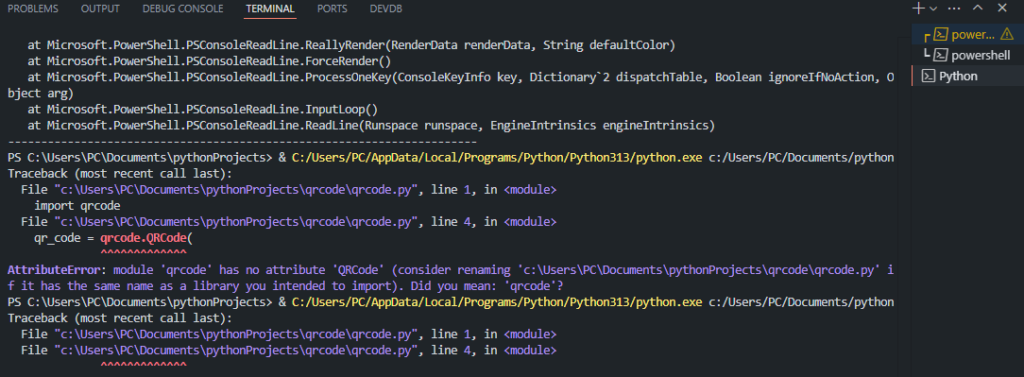
Task: Open the terminal panel more actions ellipsis
Action: [954, 8]
